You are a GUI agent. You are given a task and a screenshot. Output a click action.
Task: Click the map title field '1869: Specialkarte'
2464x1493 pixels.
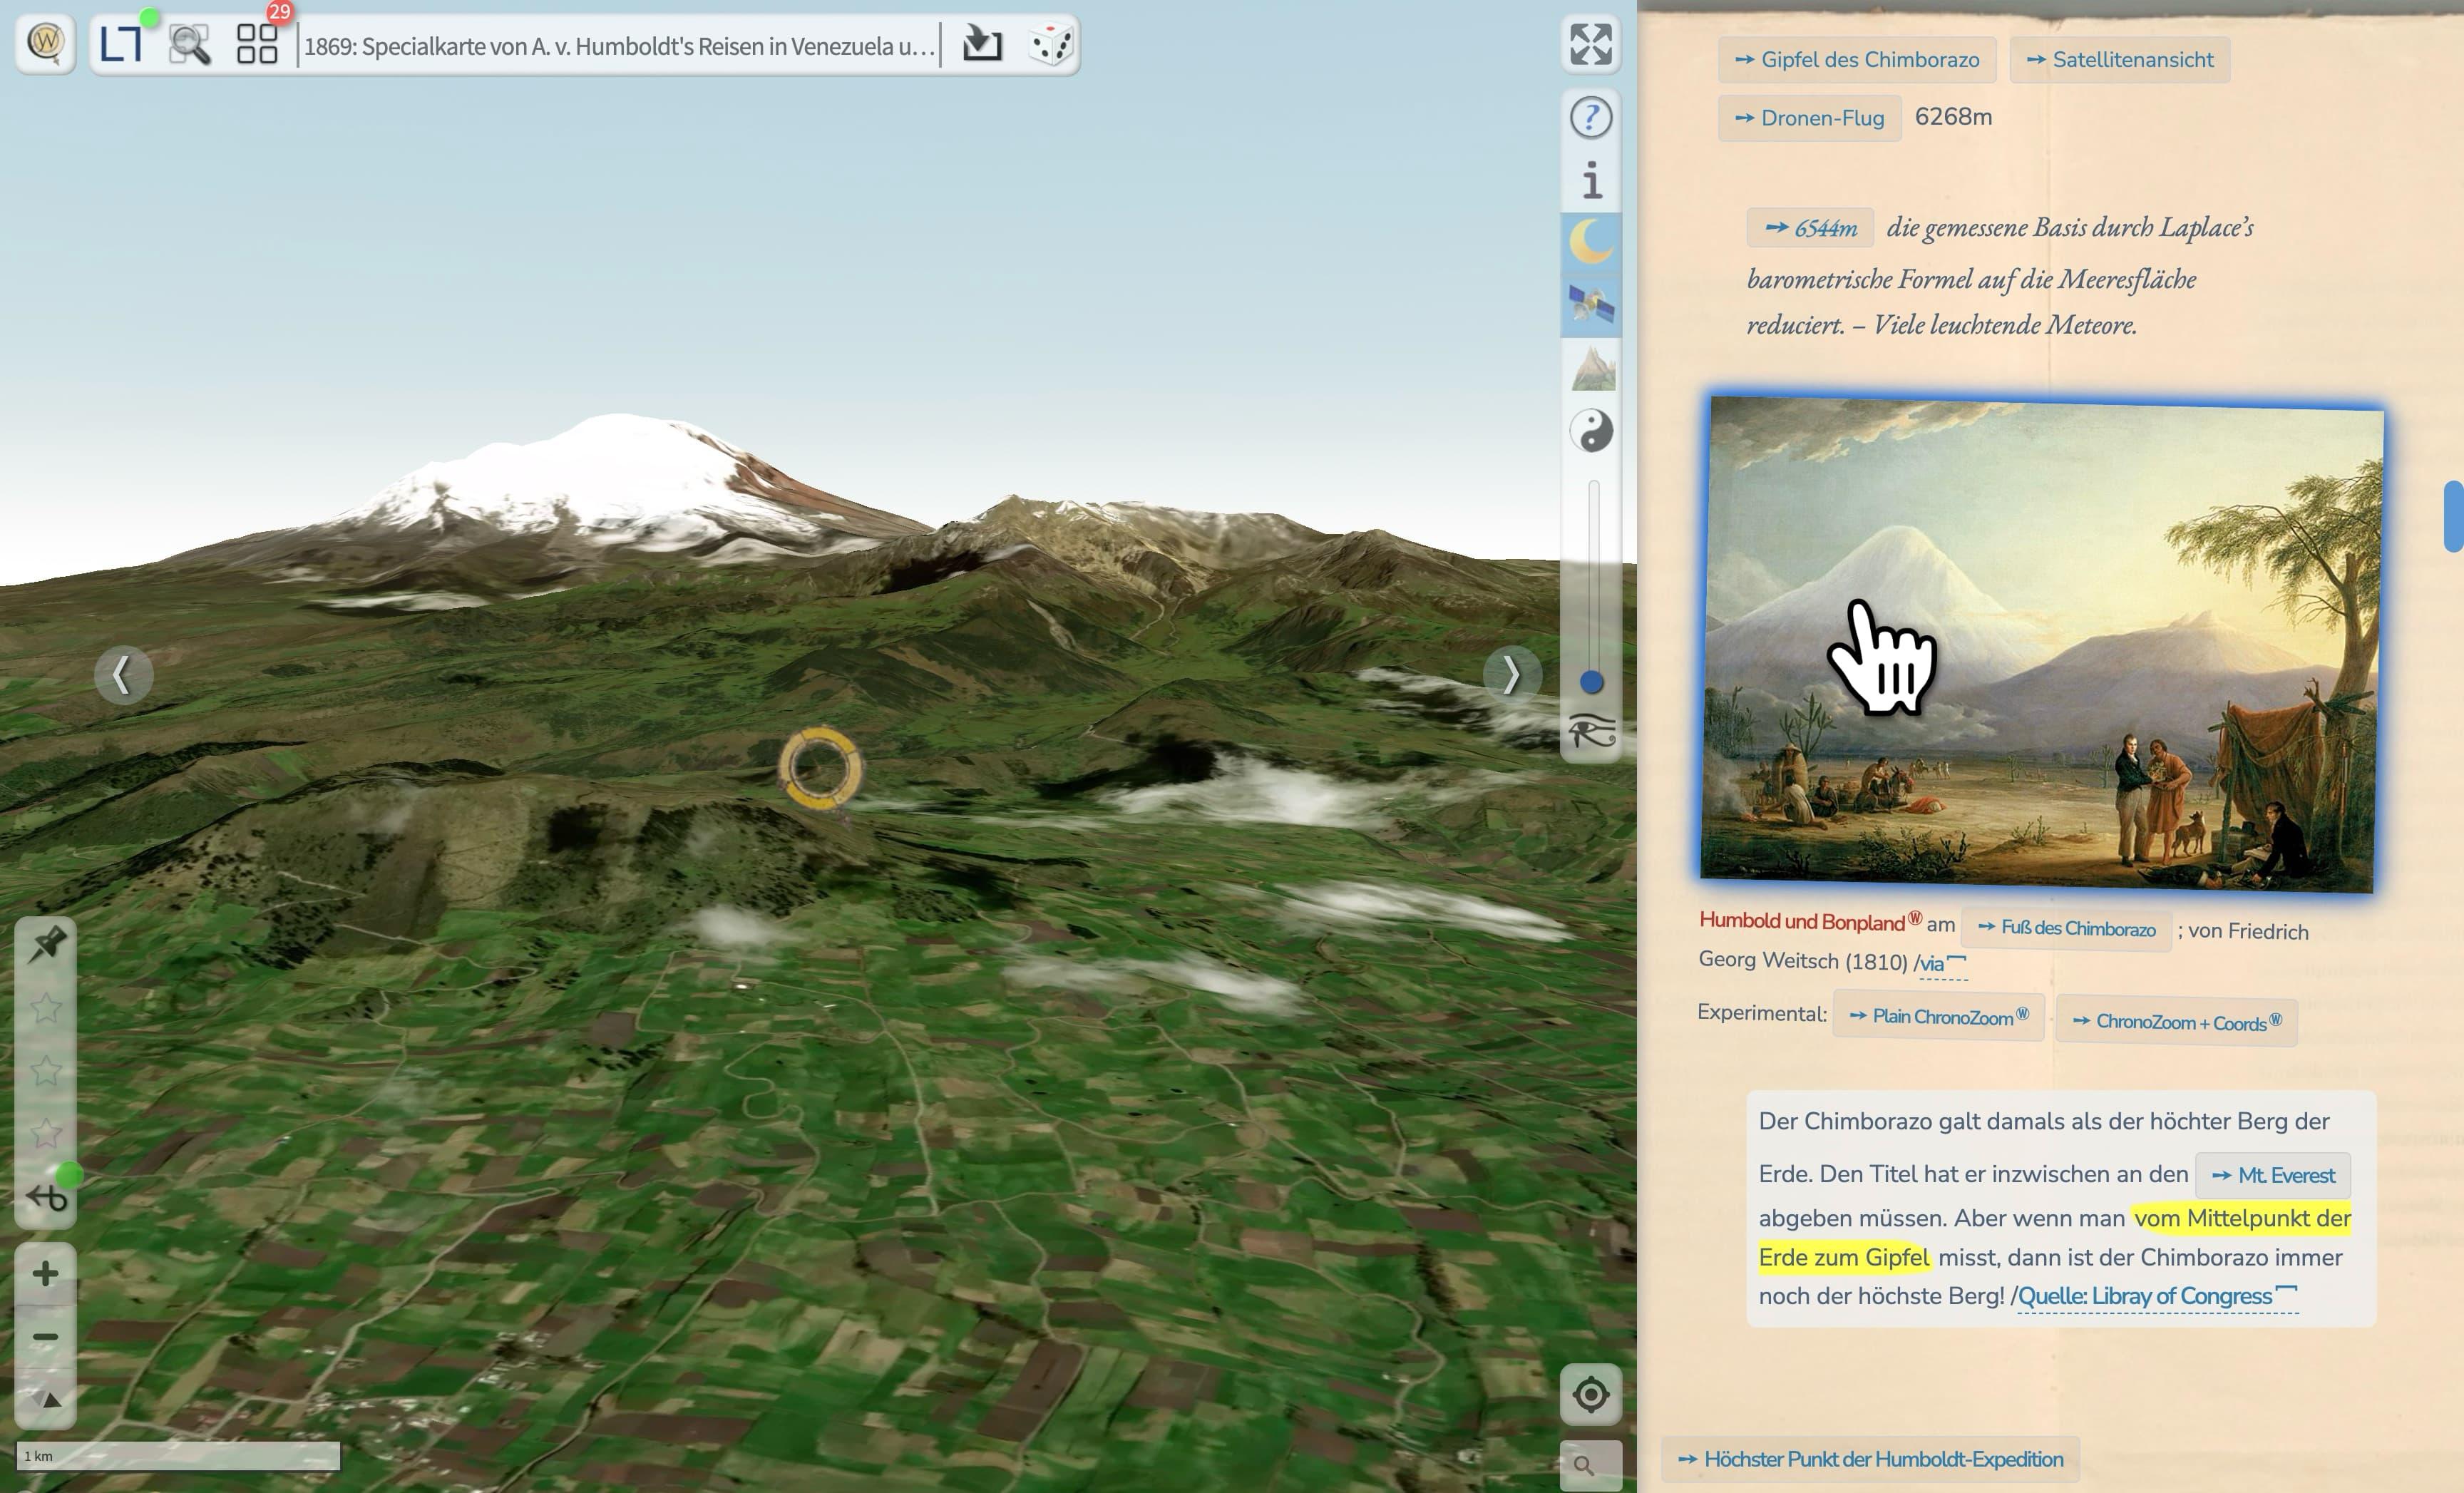[620, 46]
